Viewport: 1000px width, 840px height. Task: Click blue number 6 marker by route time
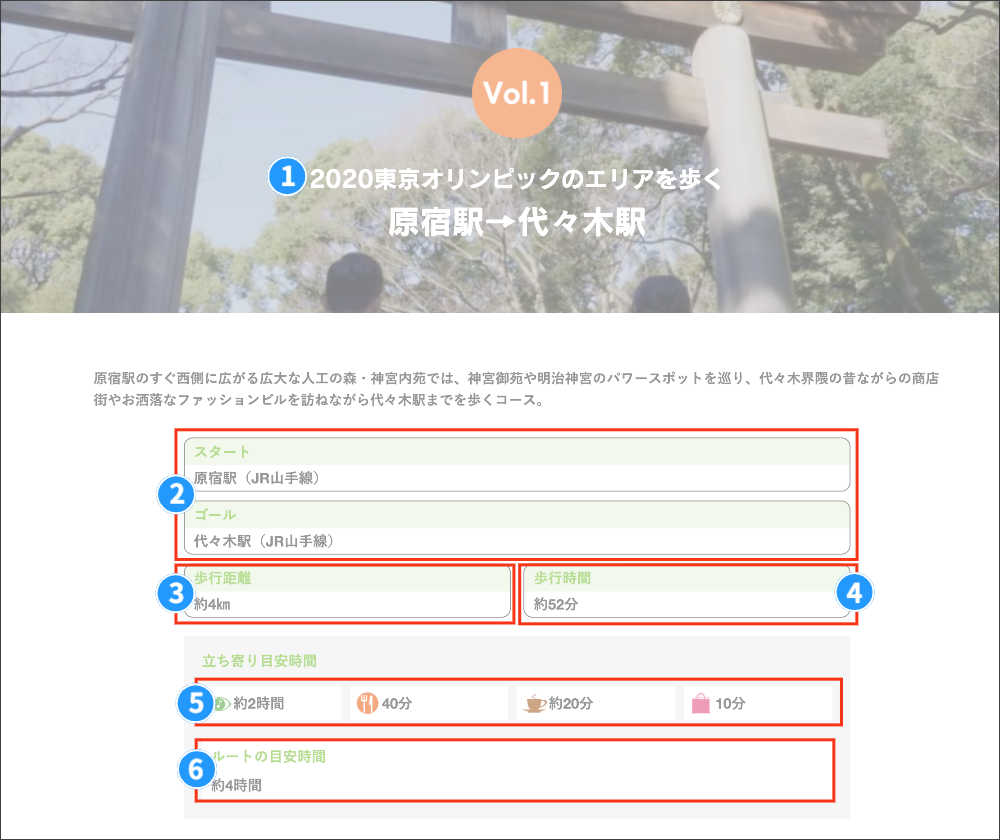196,769
